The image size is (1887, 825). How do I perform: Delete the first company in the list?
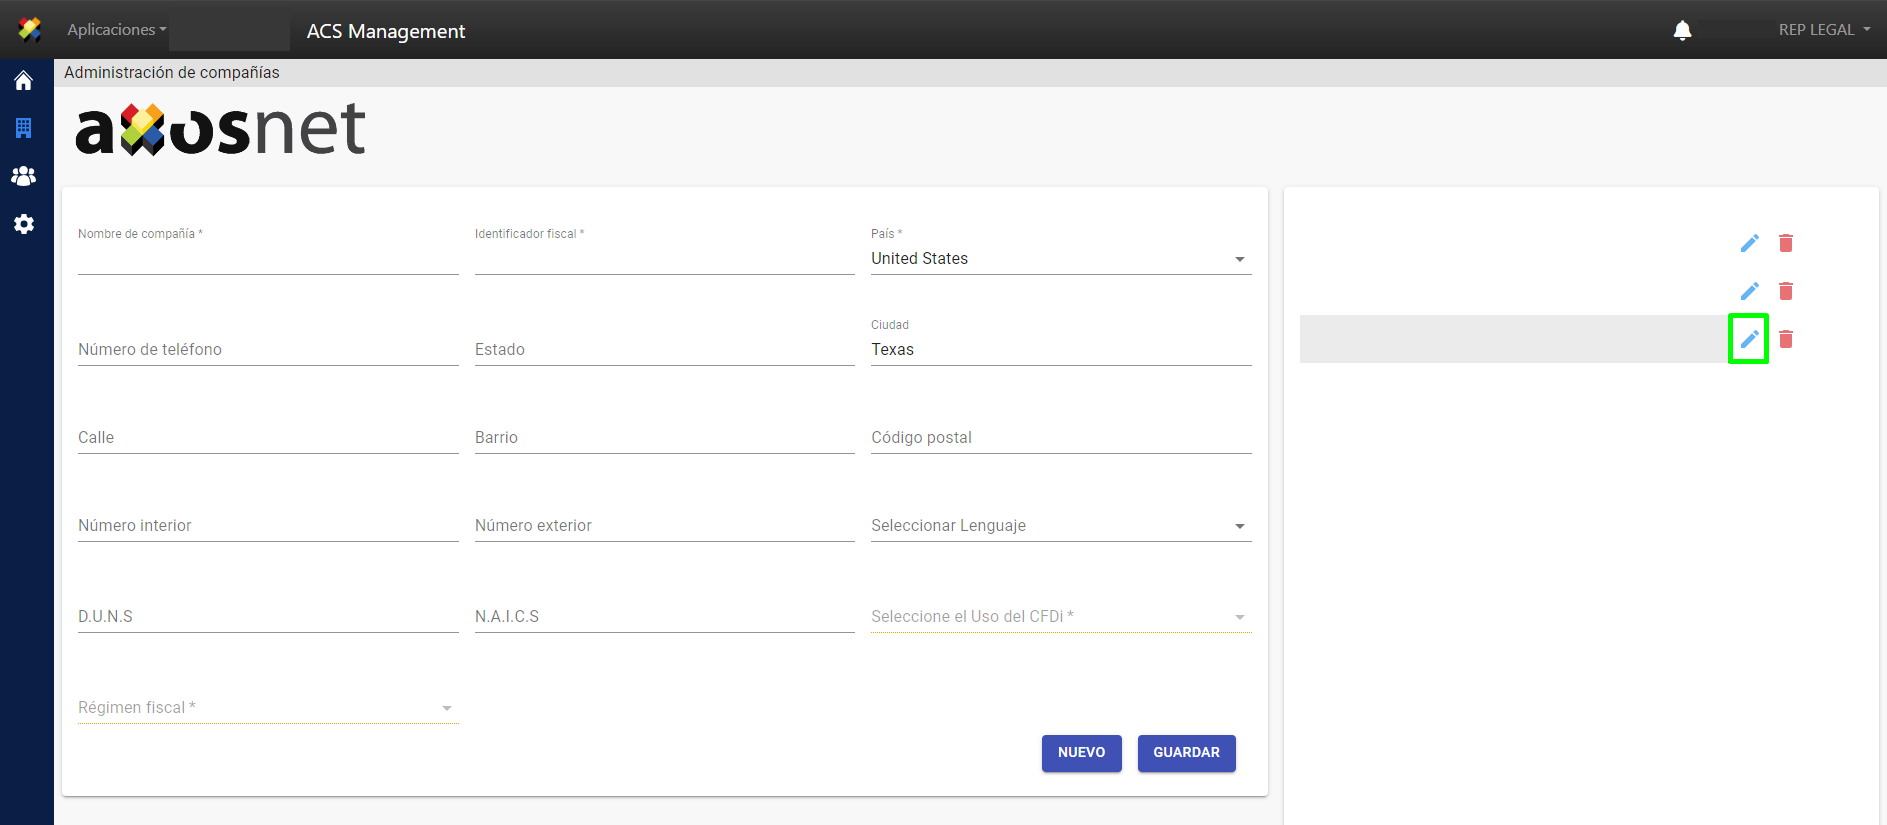pos(1785,243)
